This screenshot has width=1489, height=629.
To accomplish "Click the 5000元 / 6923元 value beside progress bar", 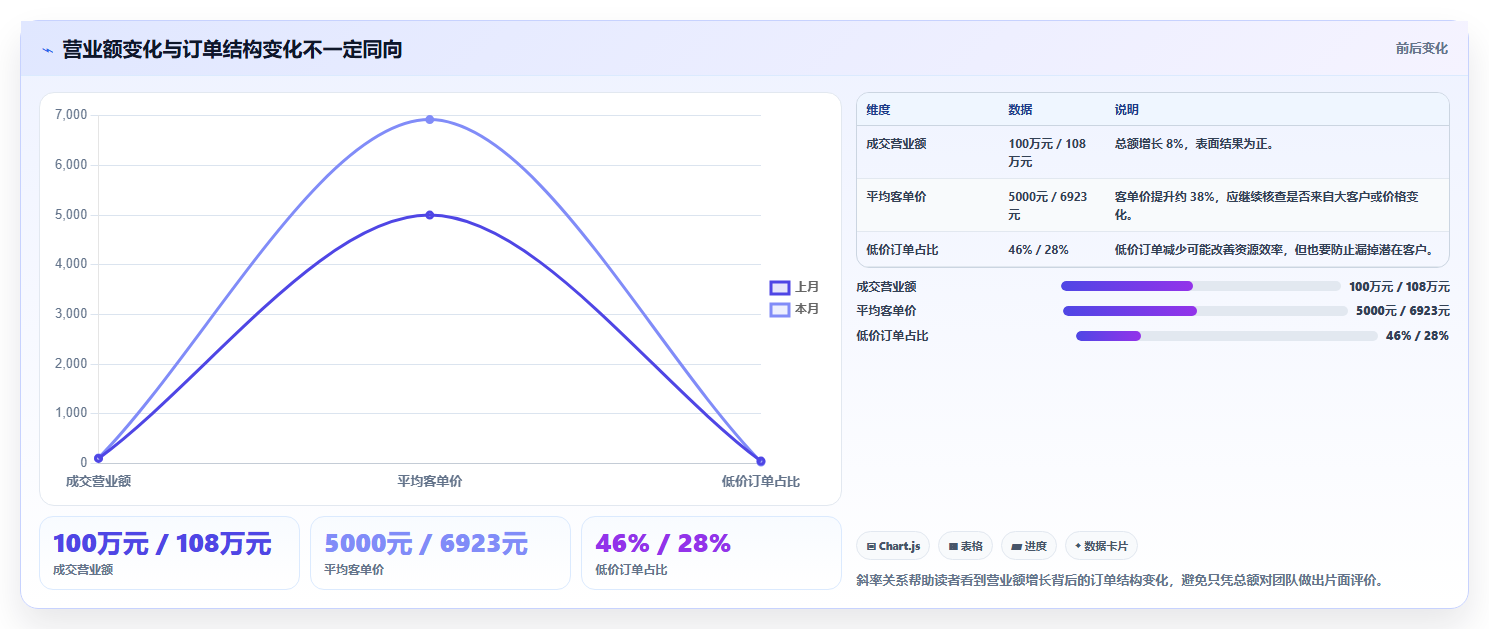I will pos(1403,311).
